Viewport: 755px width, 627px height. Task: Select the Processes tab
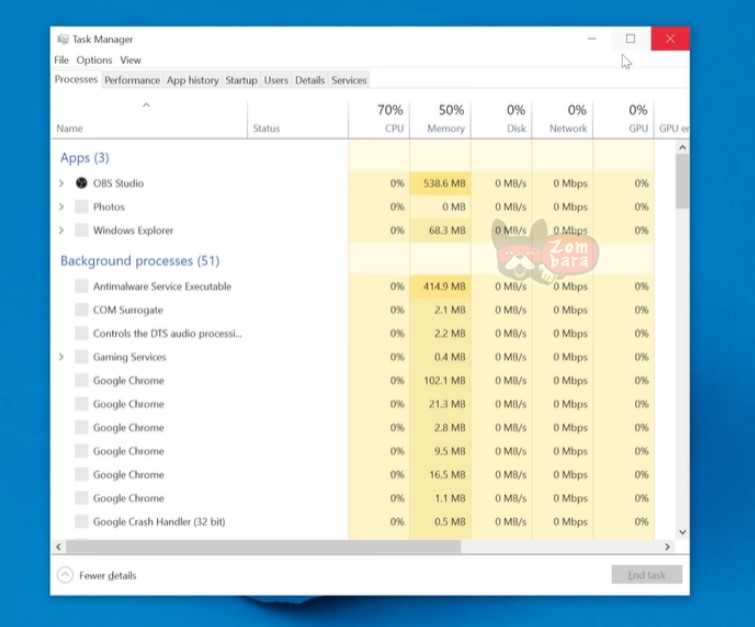[76, 79]
